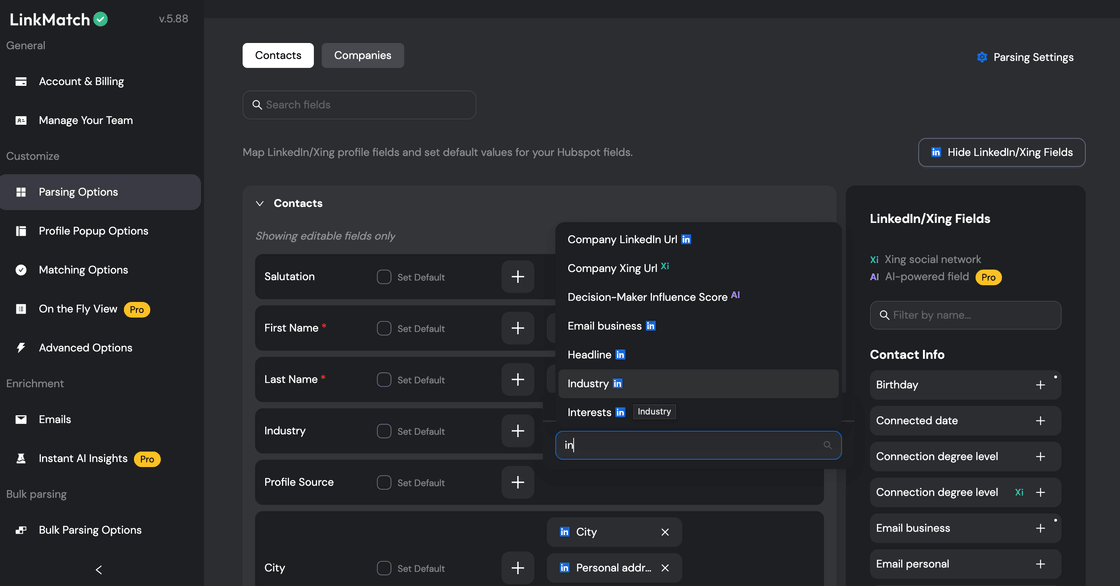This screenshot has height=586, width=1120.
Task: Select Company Xing Url option
Action: (698, 268)
